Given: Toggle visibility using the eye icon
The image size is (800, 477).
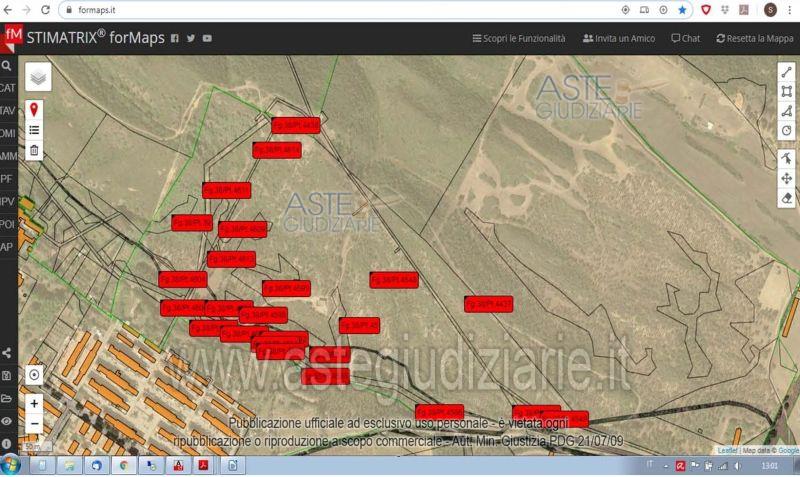Looking at the screenshot, I should pyautogui.click(x=7, y=421).
